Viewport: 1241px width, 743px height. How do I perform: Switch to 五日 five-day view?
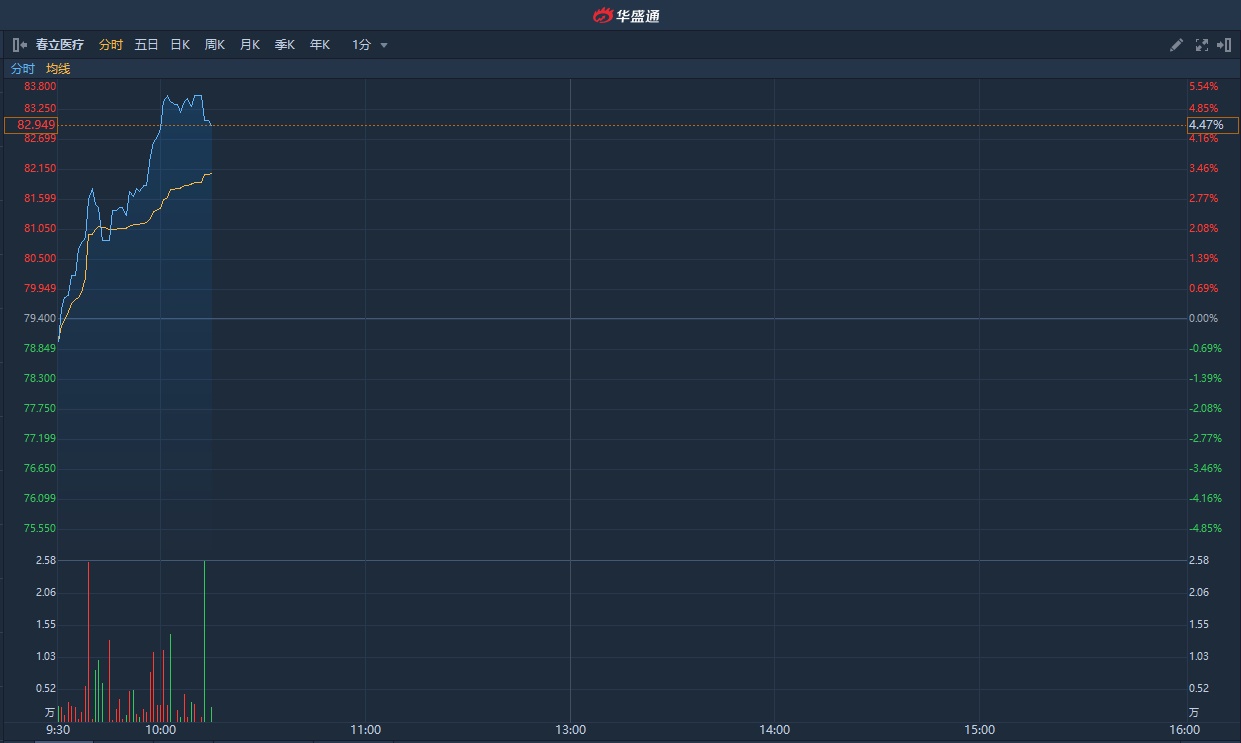coord(146,45)
